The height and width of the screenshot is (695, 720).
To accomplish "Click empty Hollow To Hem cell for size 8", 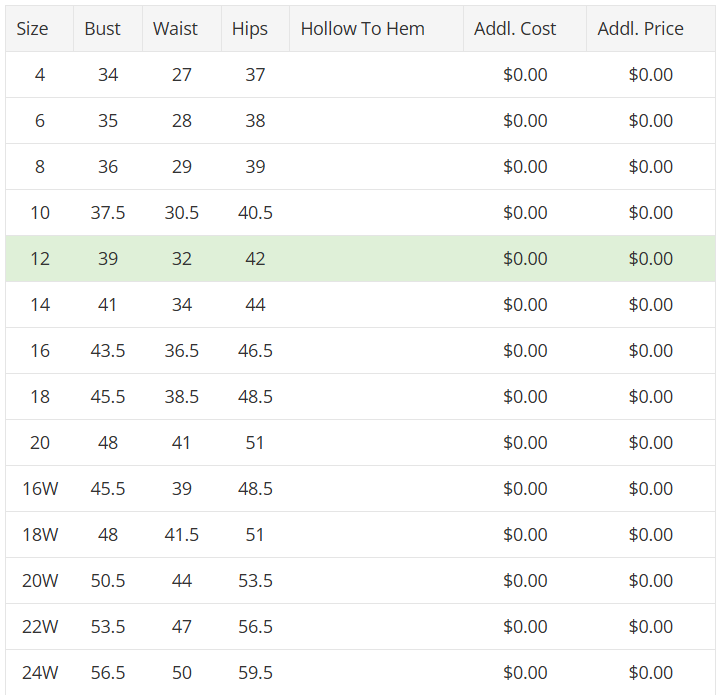I will [377, 167].
